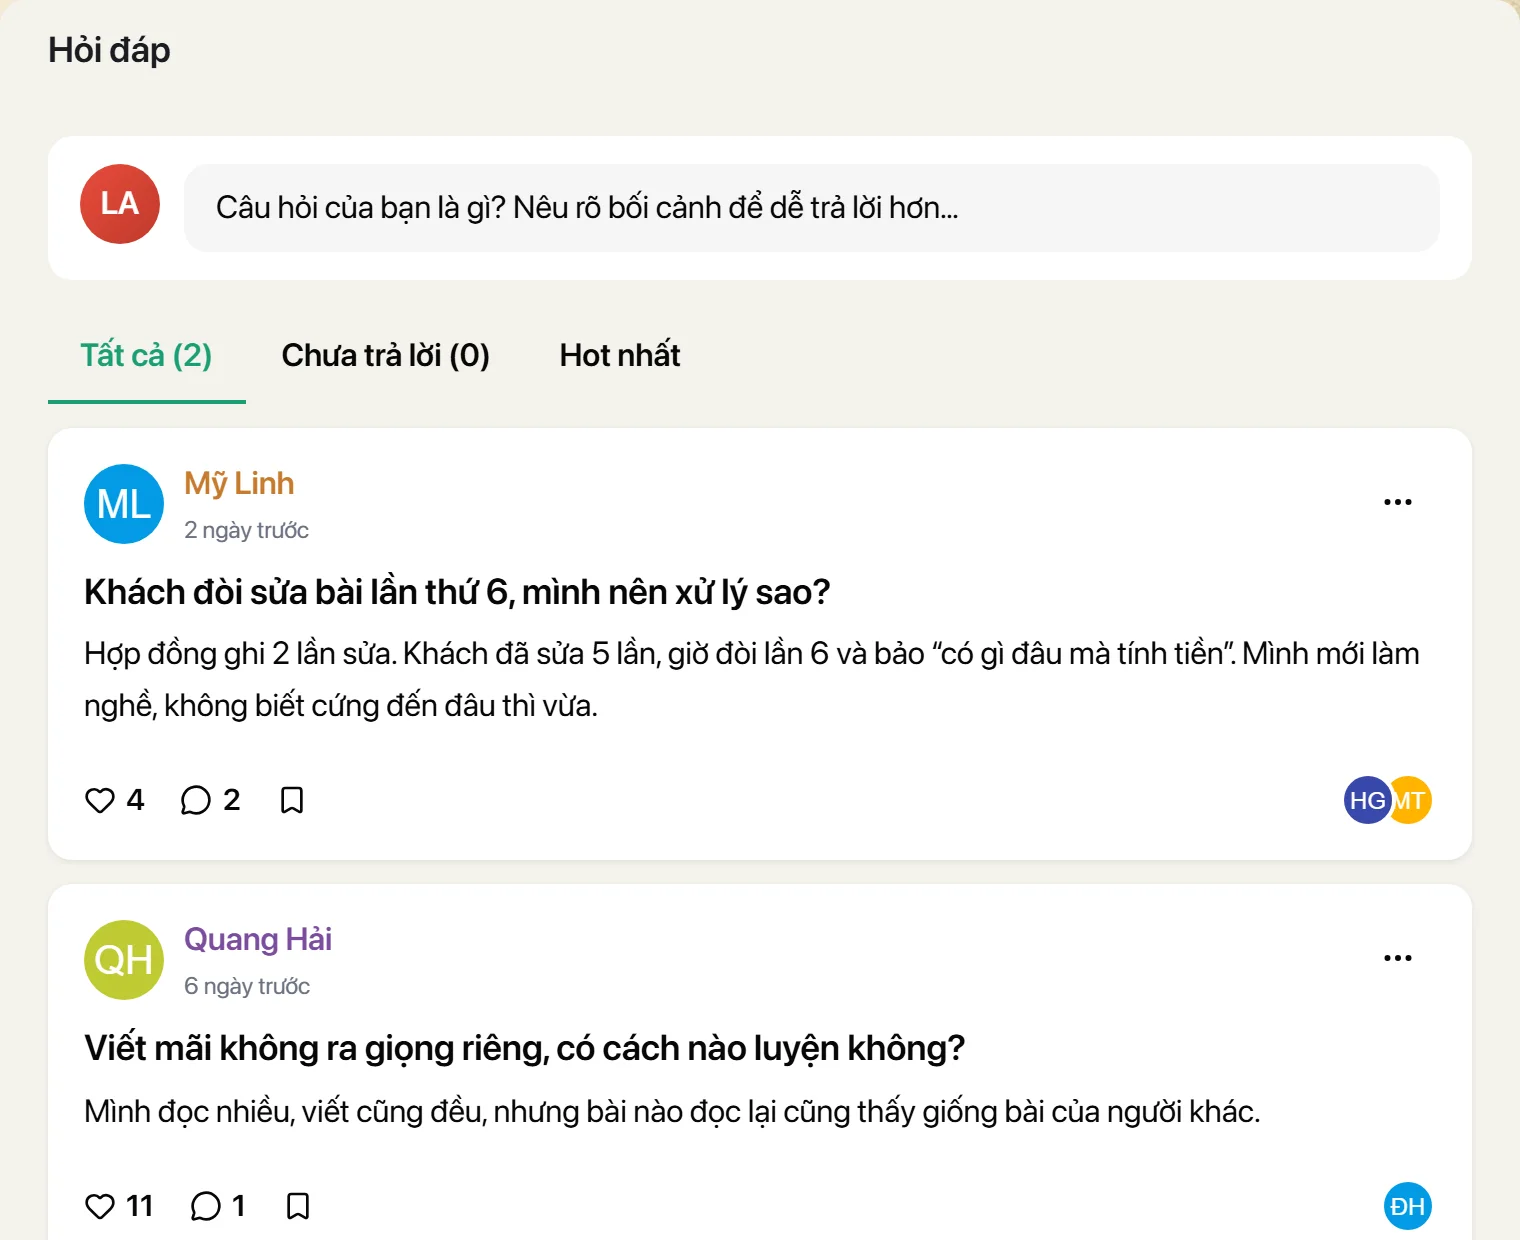Click the HG replier avatar
The image size is (1520, 1240).
pos(1367,800)
